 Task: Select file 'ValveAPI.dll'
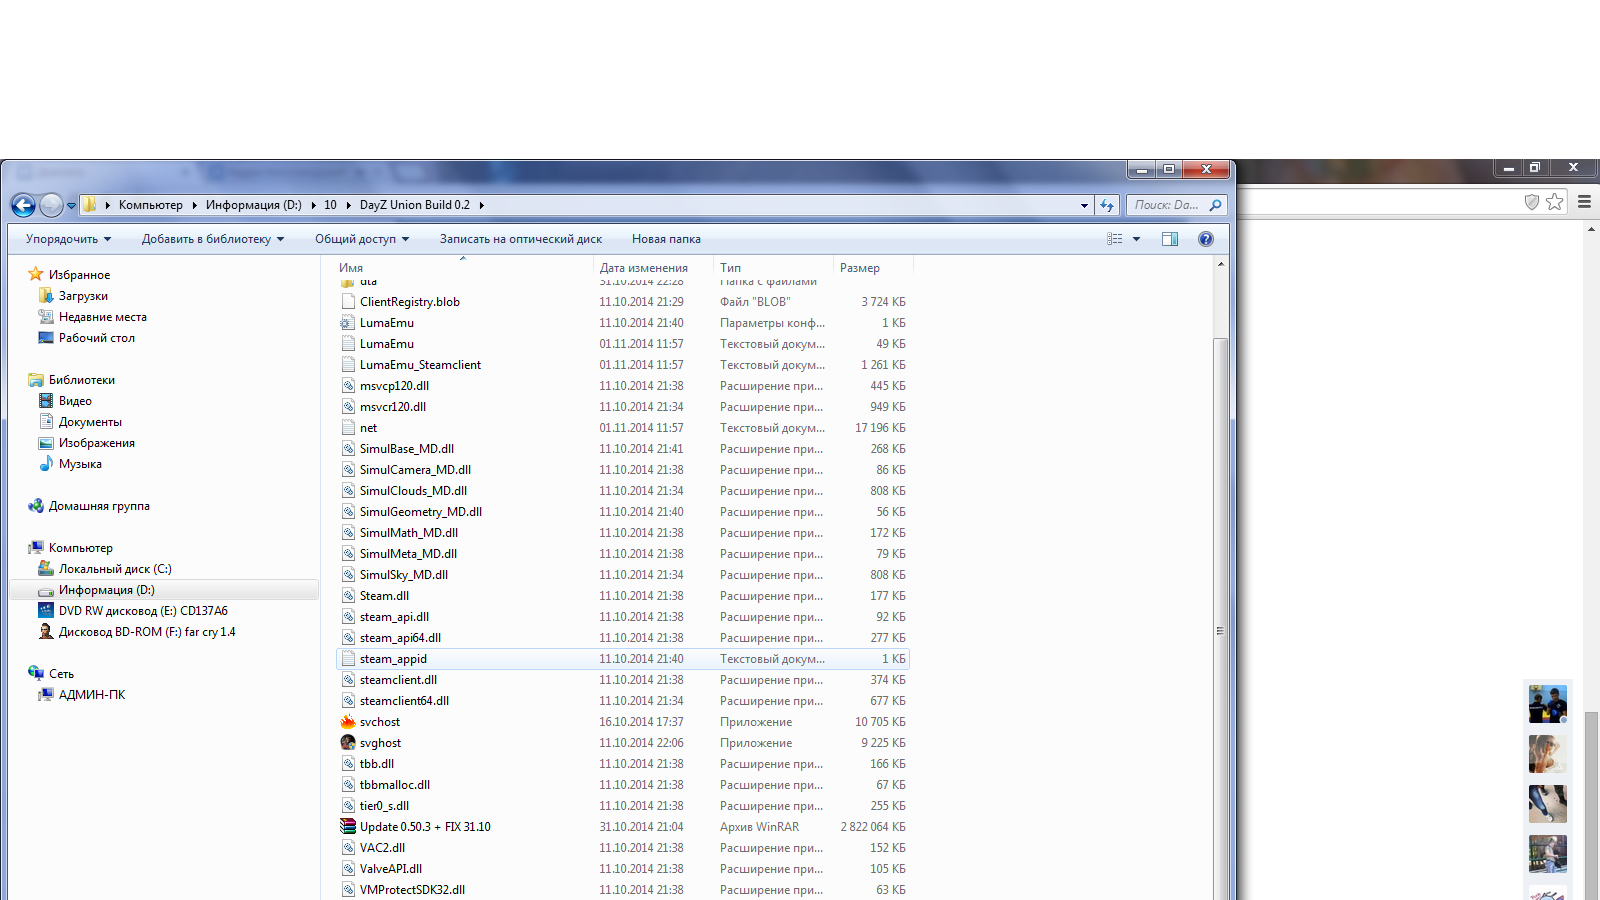click(x=391, y=869)
